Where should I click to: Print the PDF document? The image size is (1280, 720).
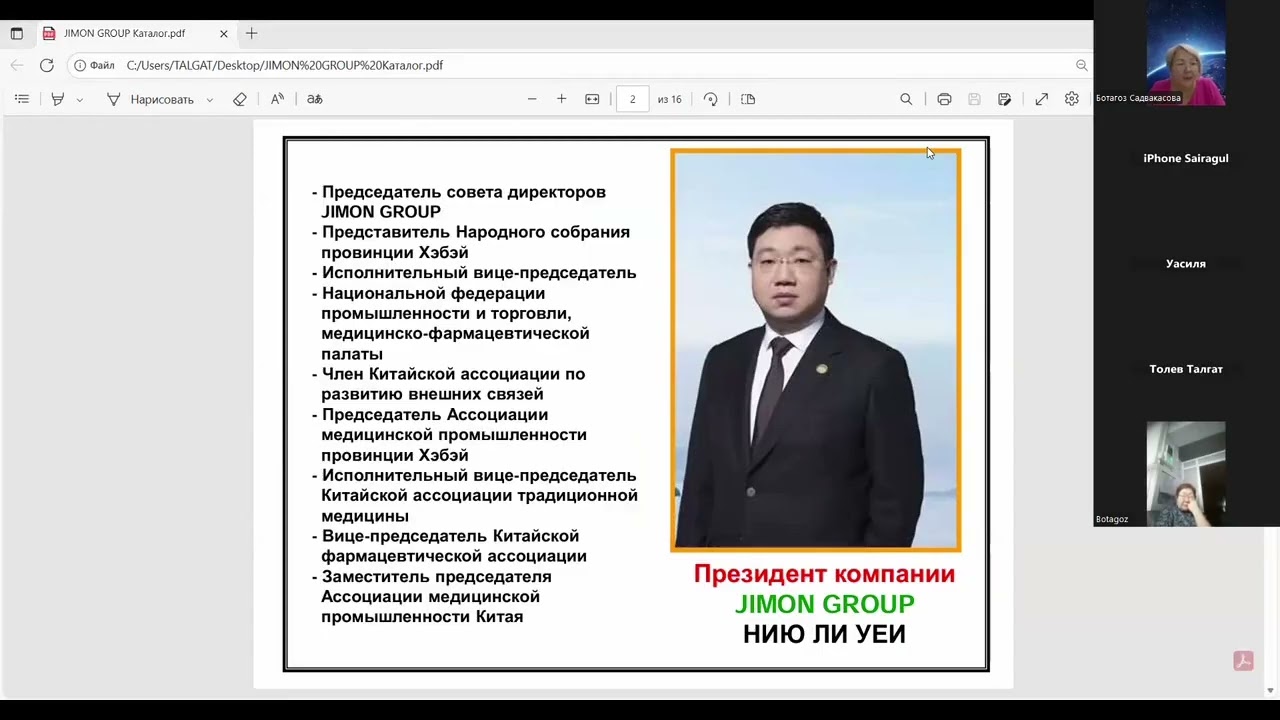coord(944,99)
